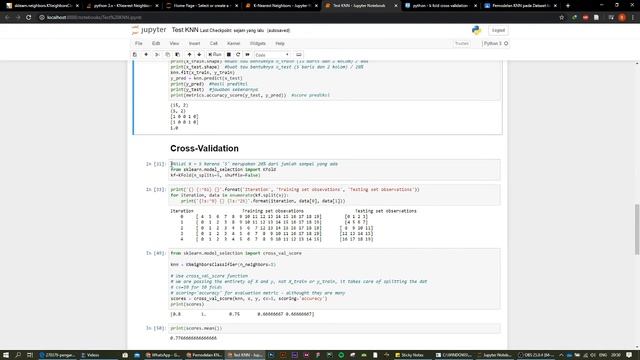Viewport: 640px width, 360px height.
Task: Open WhatsApp taskbar window
Action: (x=163, y=355)
